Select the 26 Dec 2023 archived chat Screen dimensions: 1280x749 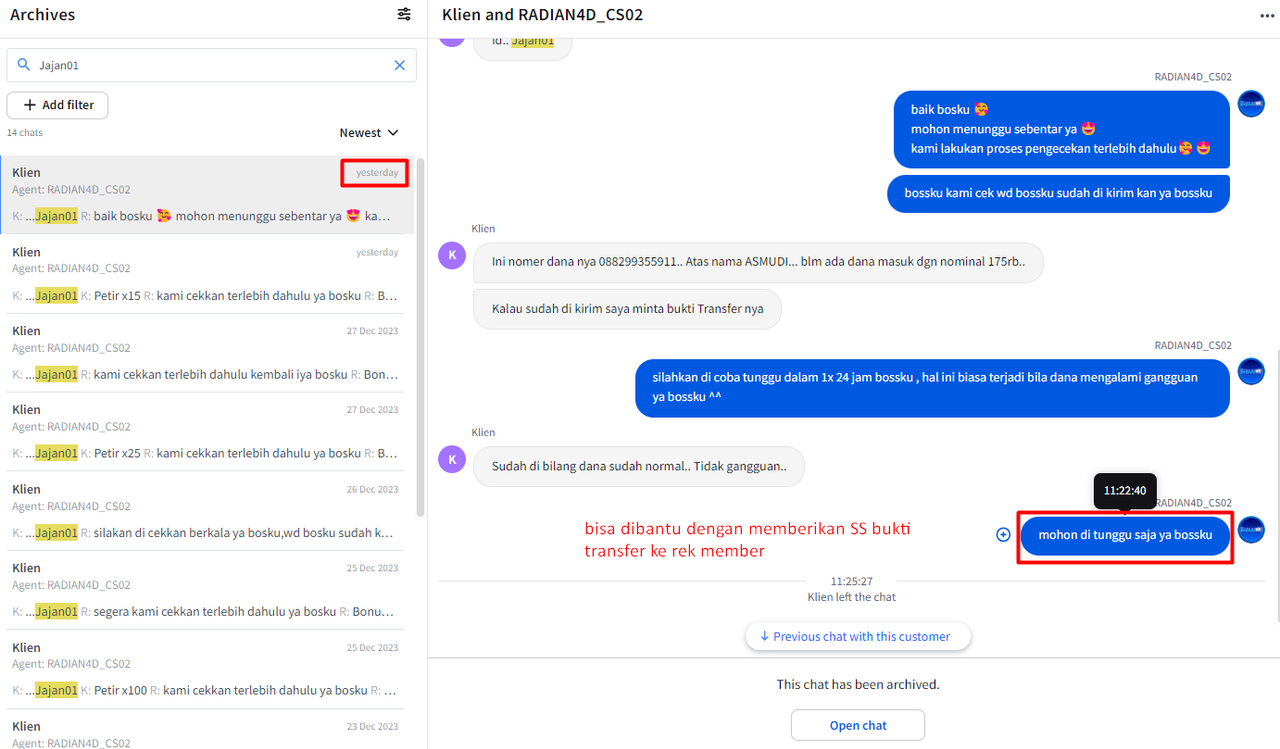200,508
